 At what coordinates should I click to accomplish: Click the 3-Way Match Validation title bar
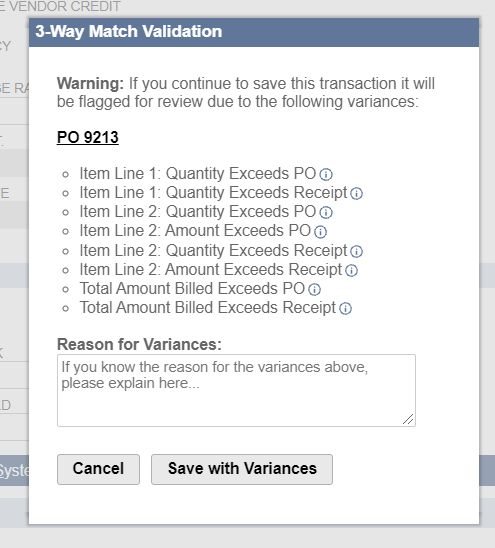tap(254, 32)
